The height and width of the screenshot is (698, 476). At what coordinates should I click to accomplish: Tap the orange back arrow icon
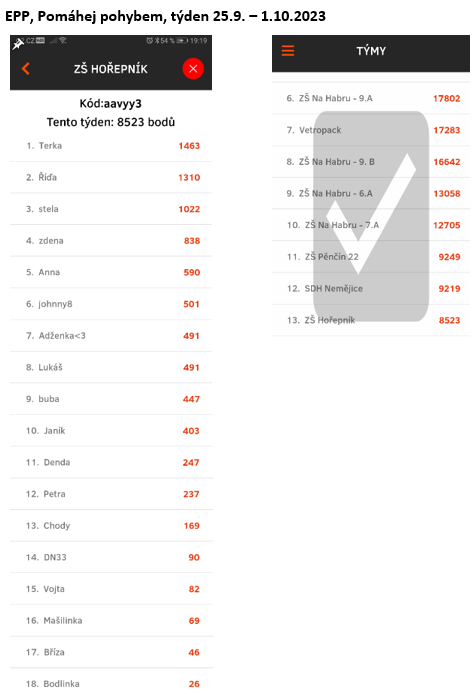pos(26,69)
